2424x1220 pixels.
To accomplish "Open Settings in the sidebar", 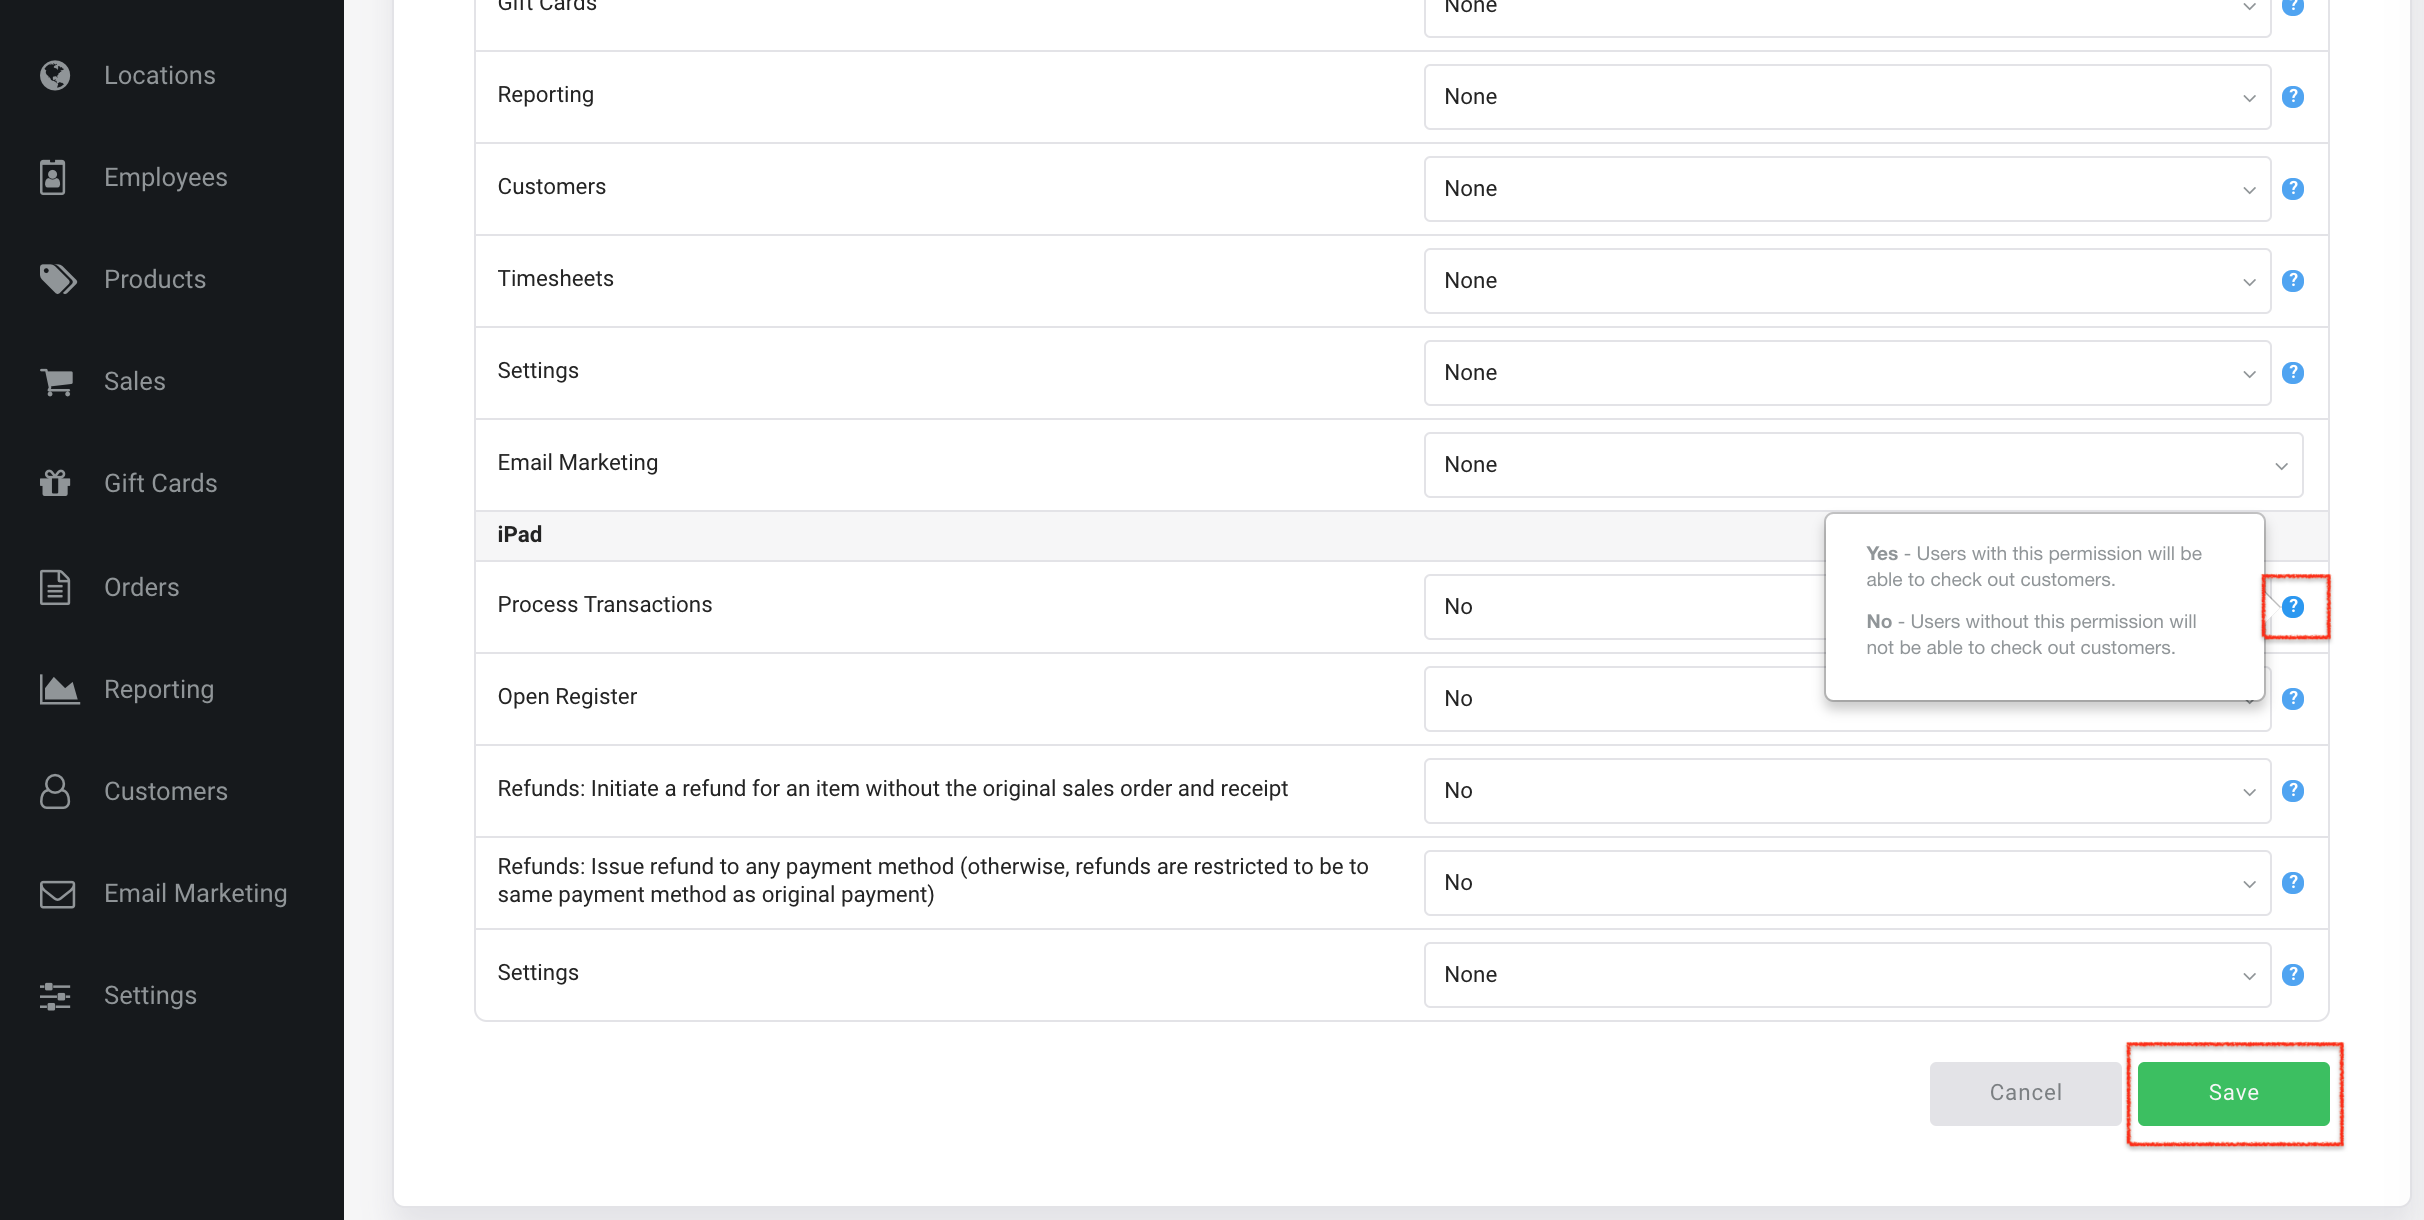I will click(x=151, y=995).
